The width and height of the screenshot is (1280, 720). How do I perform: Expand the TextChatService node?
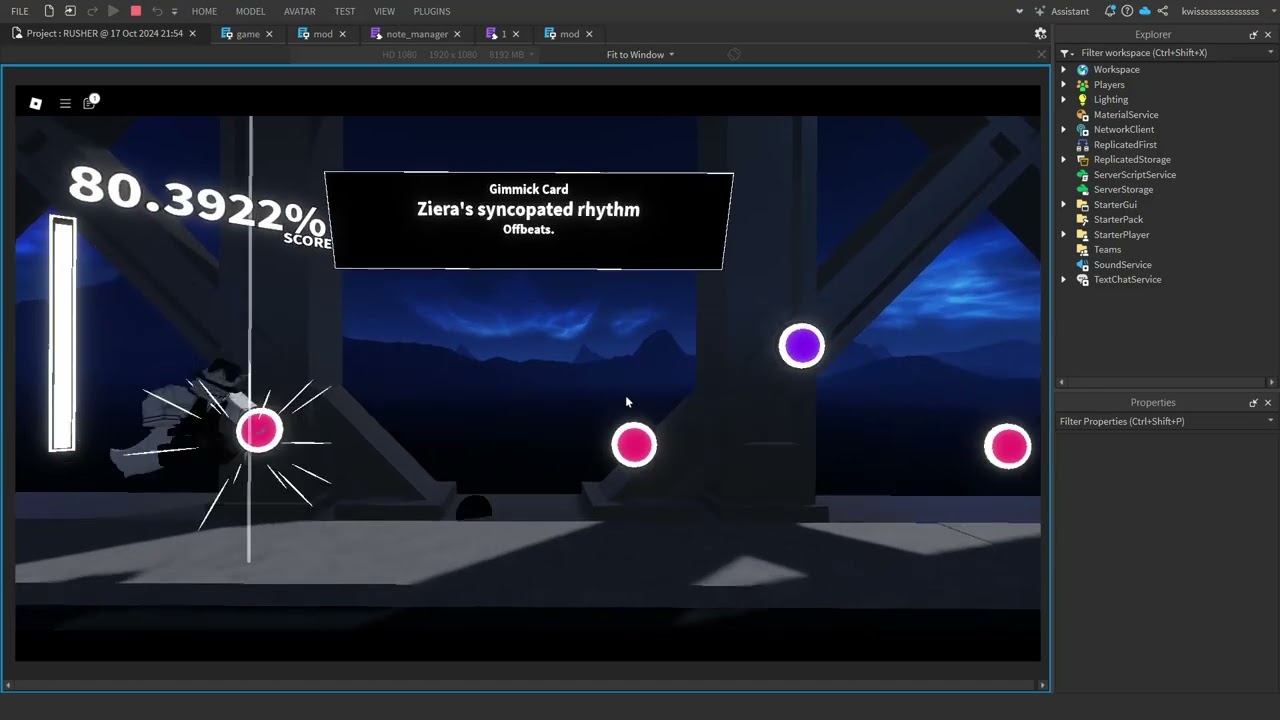tap(1063, 280)
